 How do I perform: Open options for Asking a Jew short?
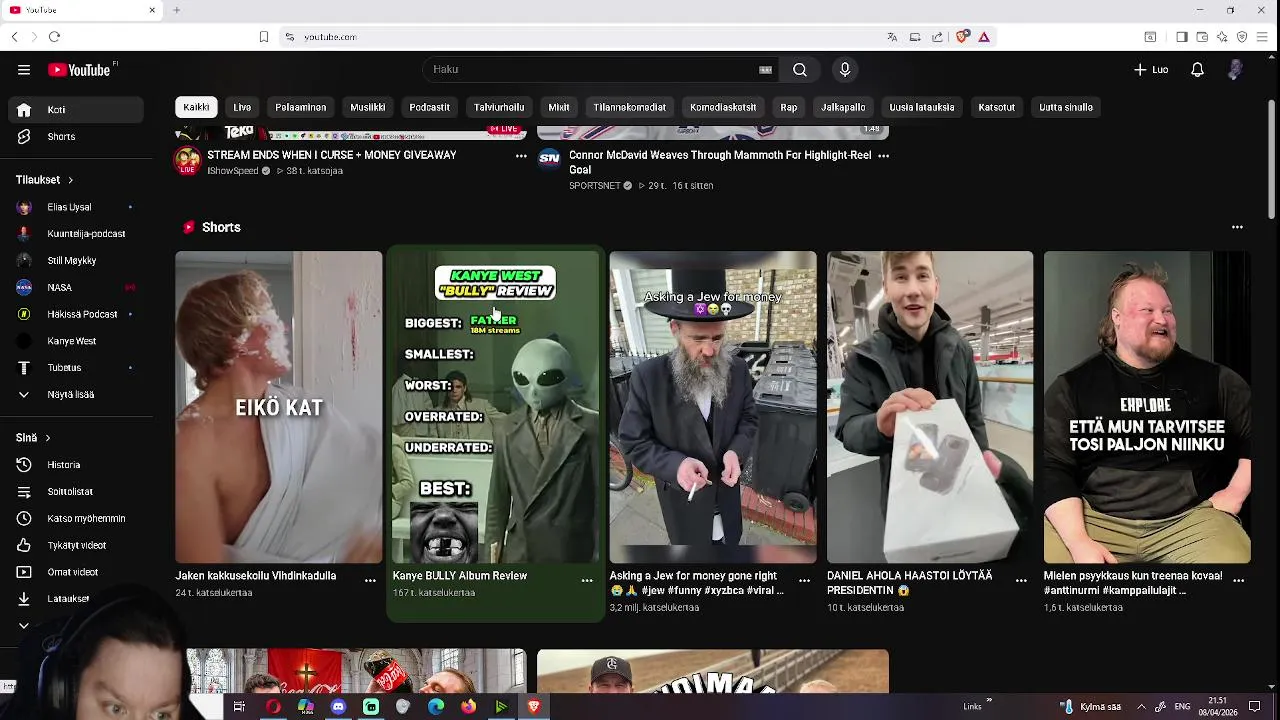[x=804, y=580]
